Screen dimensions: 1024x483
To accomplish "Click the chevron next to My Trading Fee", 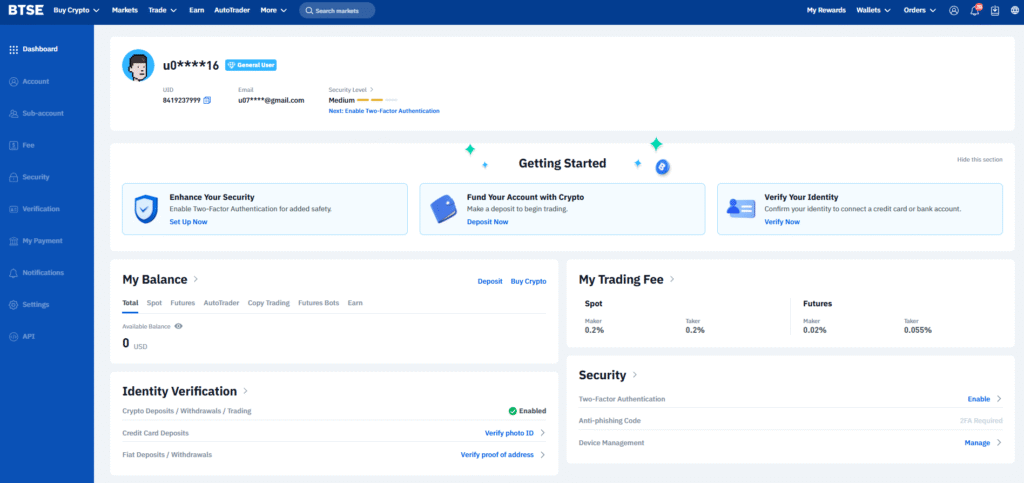I will [672, 279].
